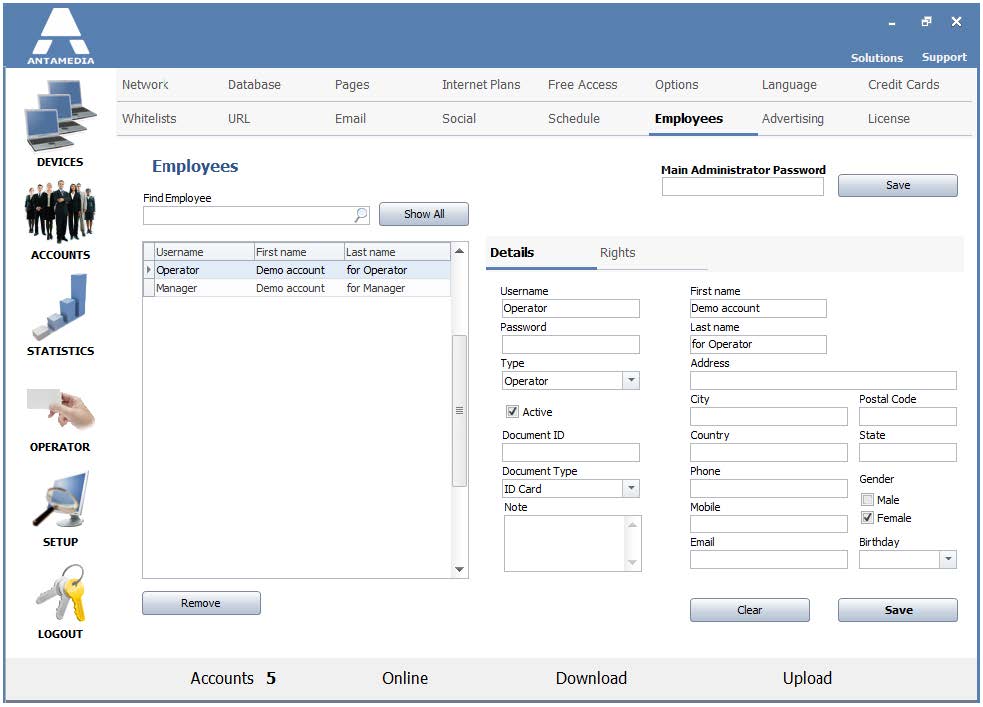Click the Find Employee magnifier icon
Image resolution: width=983 pixels, height=707 pixels.
click(x=361, y=215)
